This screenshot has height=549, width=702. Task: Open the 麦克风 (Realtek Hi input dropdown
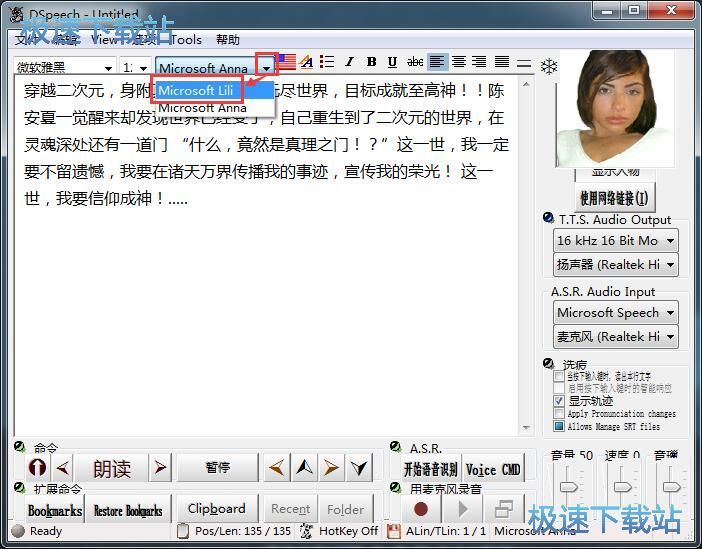616,336
